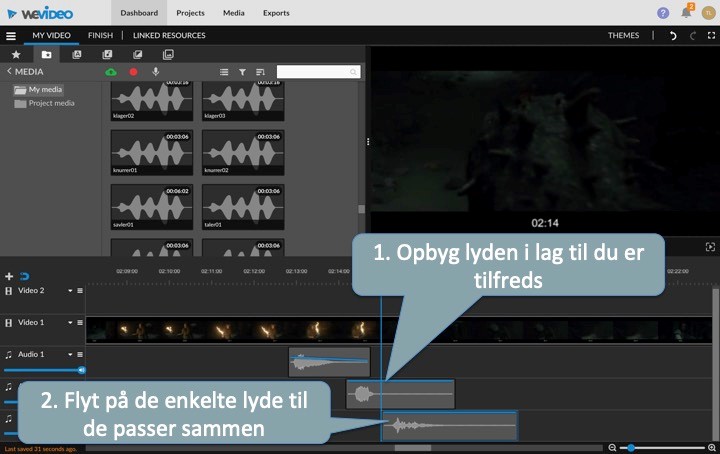The image size is (720, 454).
Task: Switch to FINISH tab
Action: tap(101, 35)
